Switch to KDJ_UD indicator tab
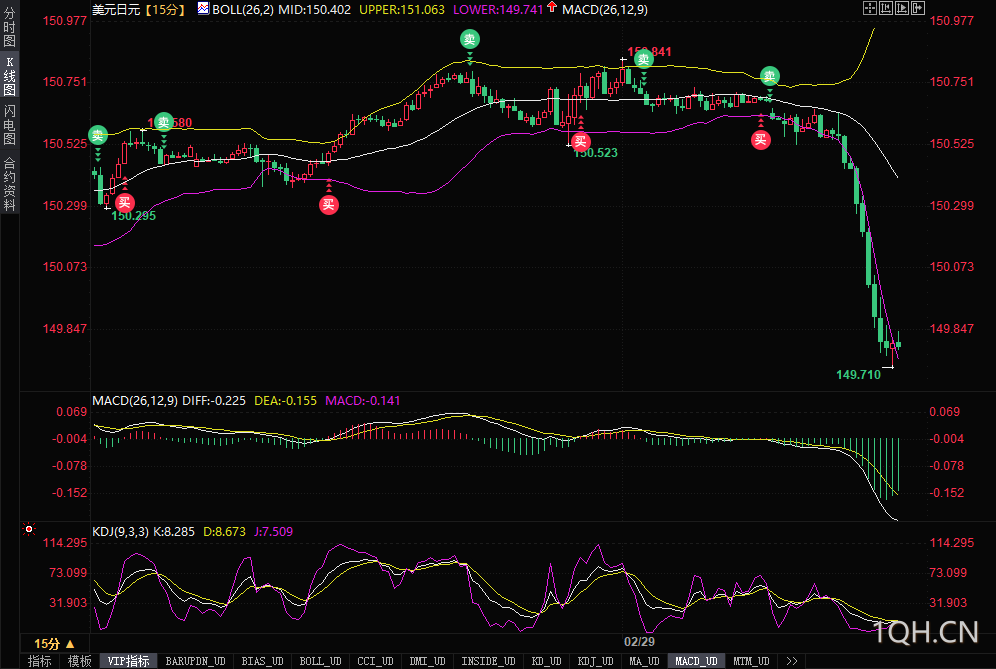 pos(595,661)
